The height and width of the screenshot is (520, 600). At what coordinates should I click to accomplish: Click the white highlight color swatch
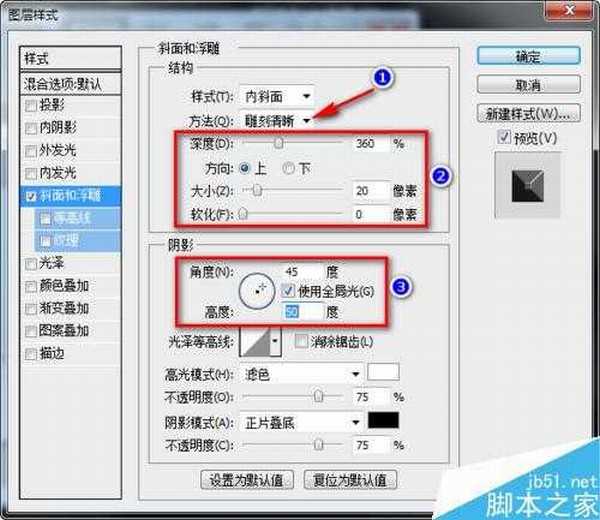point(383,373)
